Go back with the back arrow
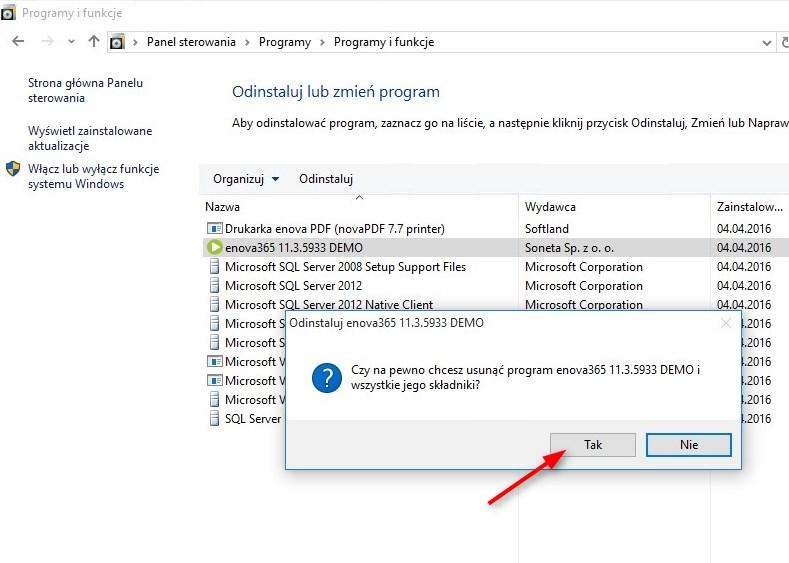789x563 pixels. coord(18,41)
